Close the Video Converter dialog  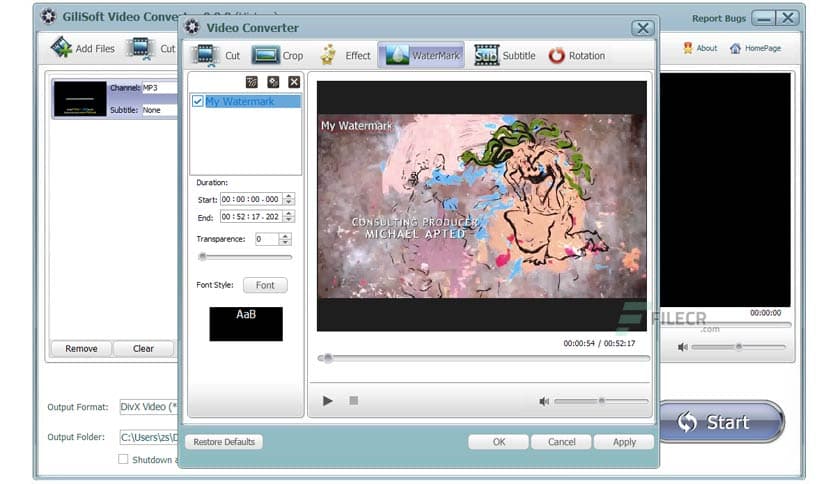643,28
